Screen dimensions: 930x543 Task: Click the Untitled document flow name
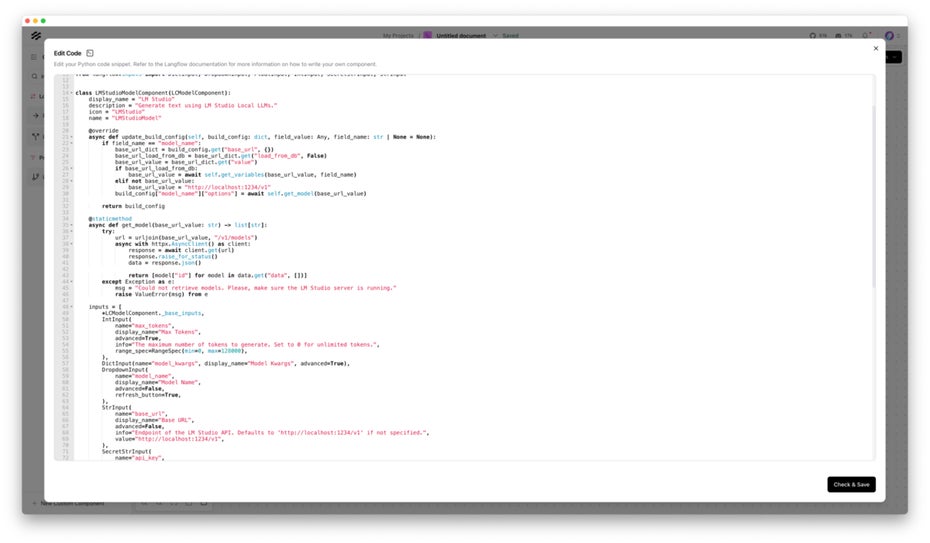point(461,36)
